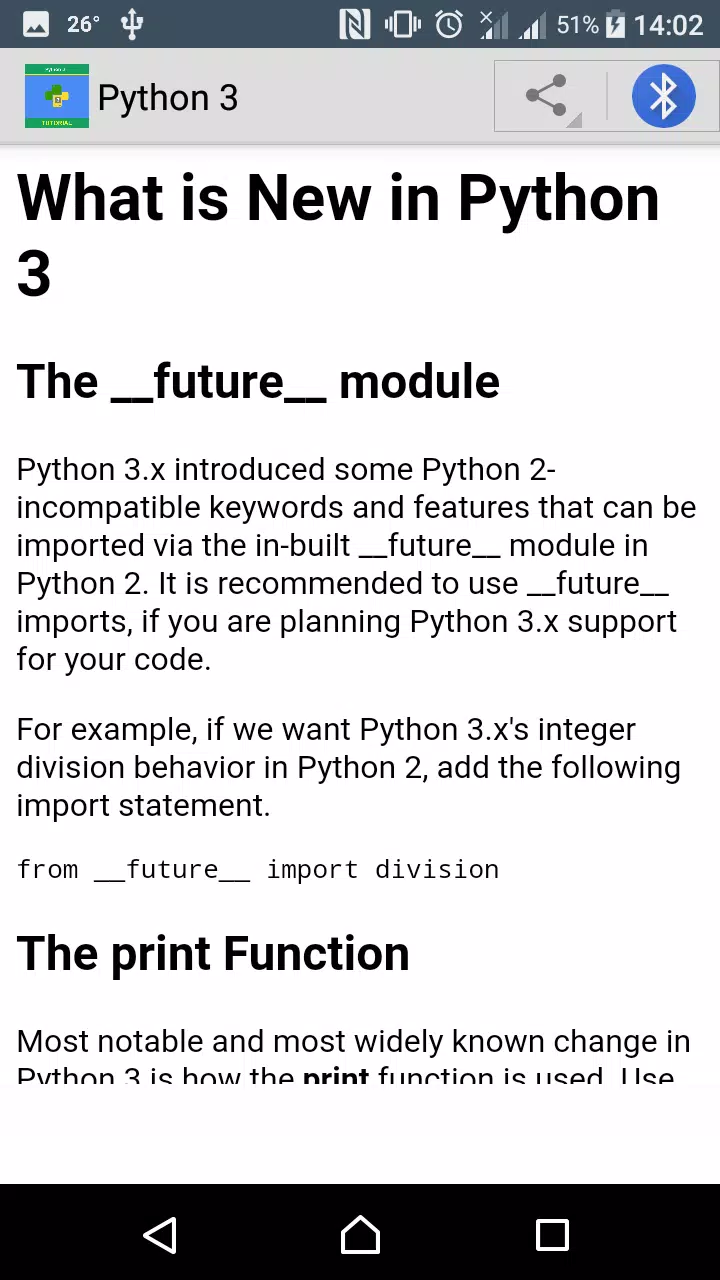Tap the vibrate mode status icon
The width and height of the screenshot is (720, 1280).
click(402, 24)
